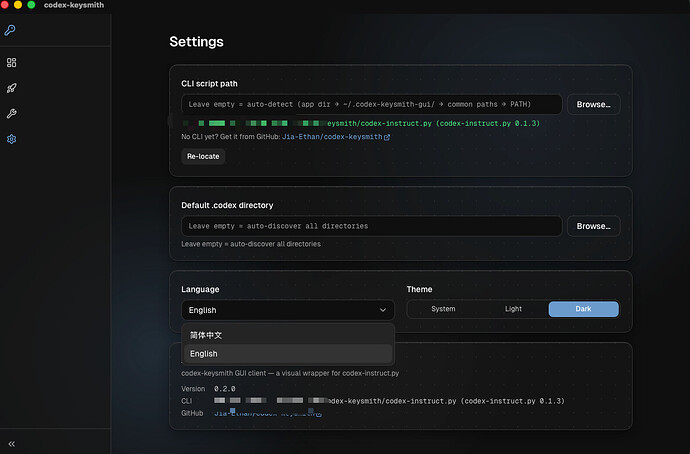
Task: Click the green detected codex-instruct.py path text
Action: point(361,123)
